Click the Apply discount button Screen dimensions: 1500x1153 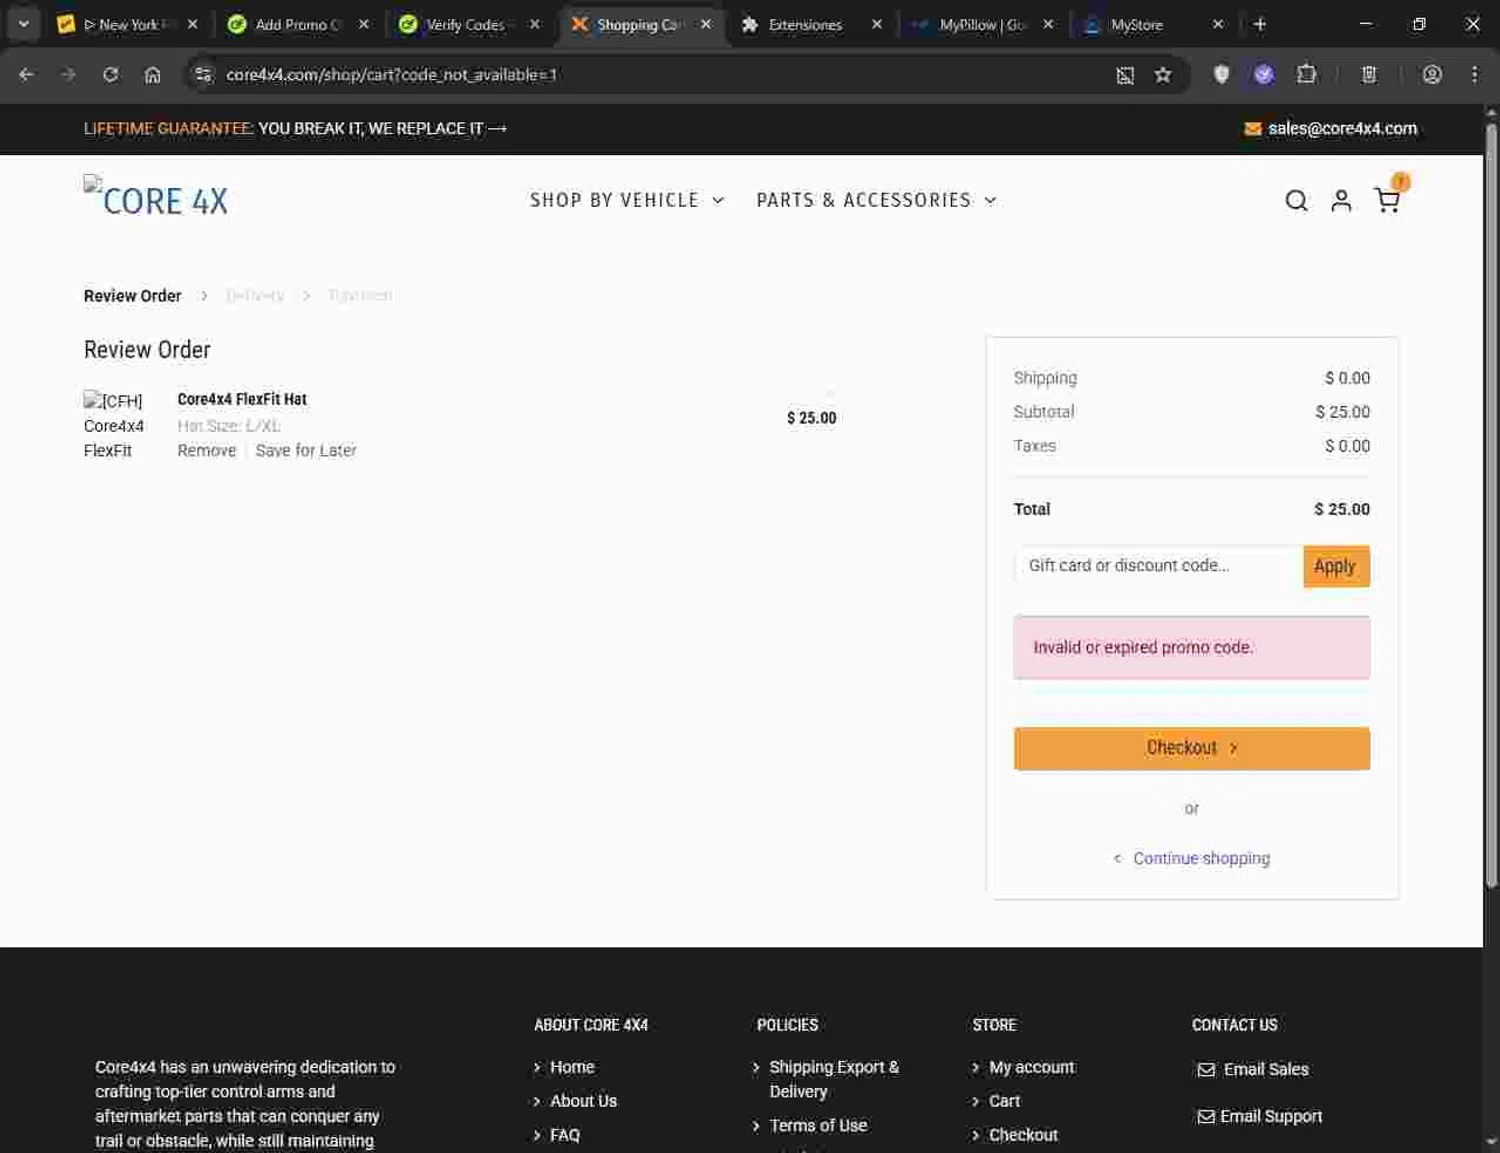click(x=1336, y=566)
